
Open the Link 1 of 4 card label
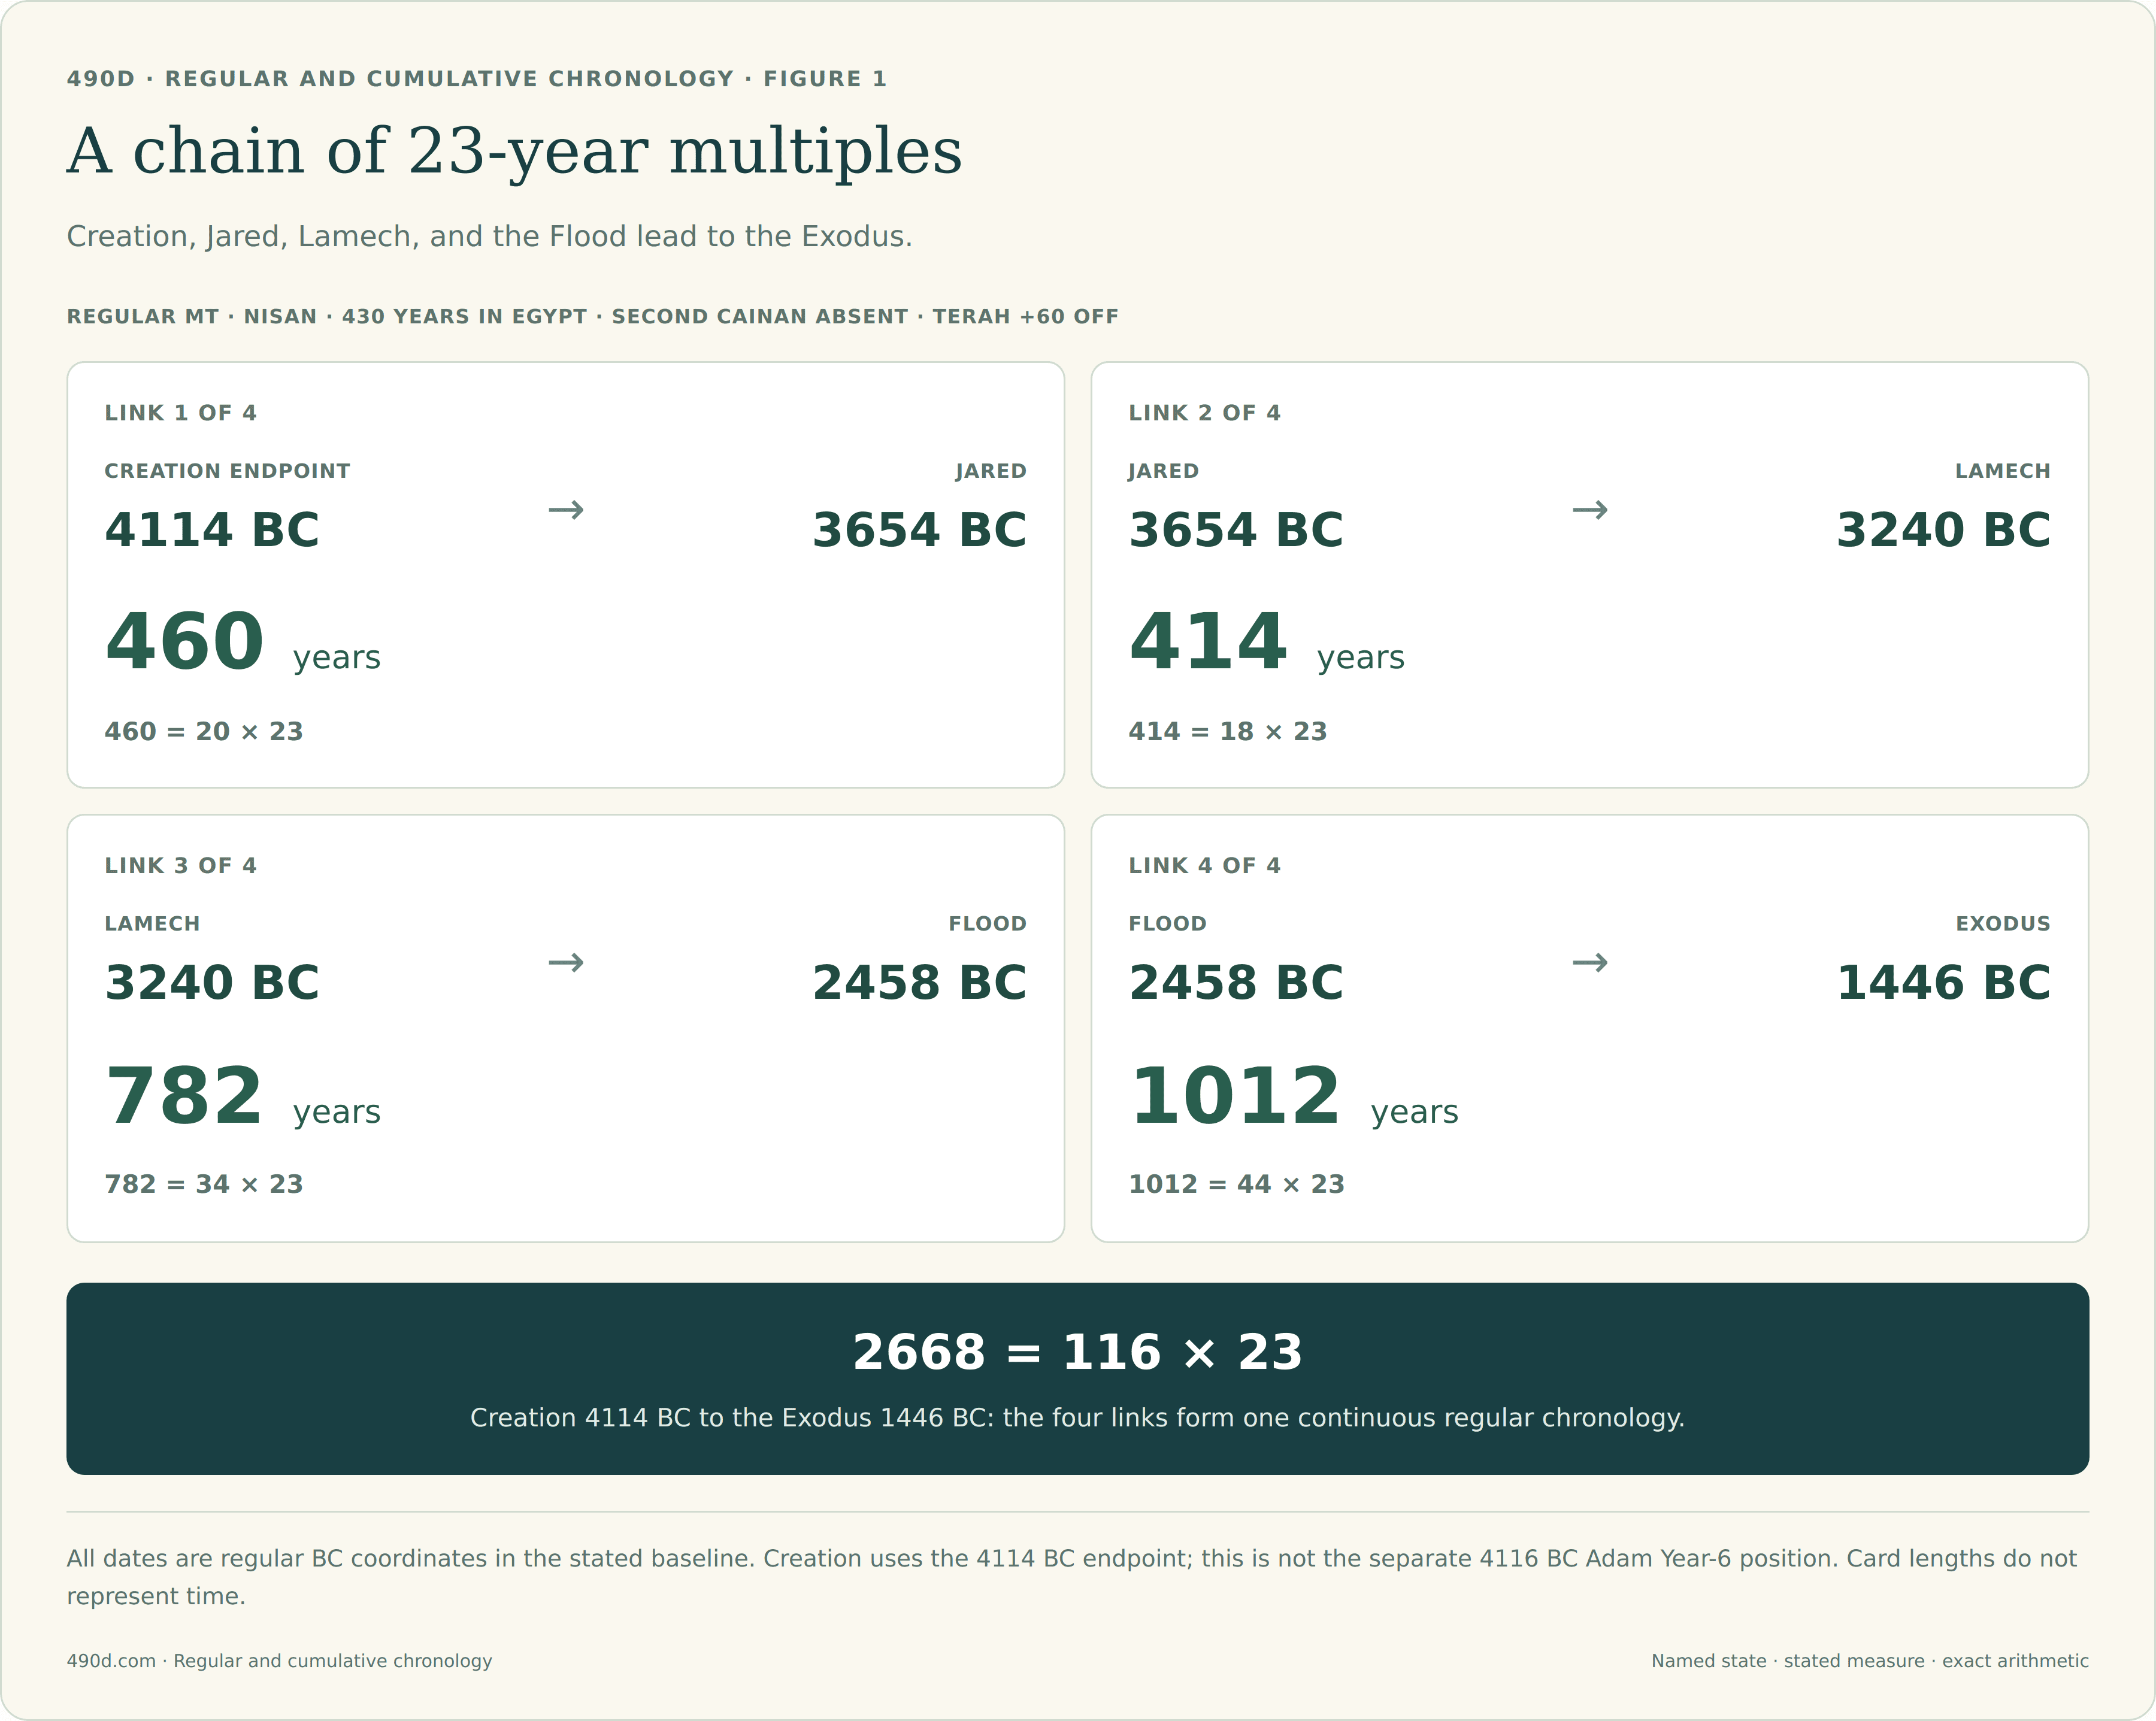(x=181, y=413)
